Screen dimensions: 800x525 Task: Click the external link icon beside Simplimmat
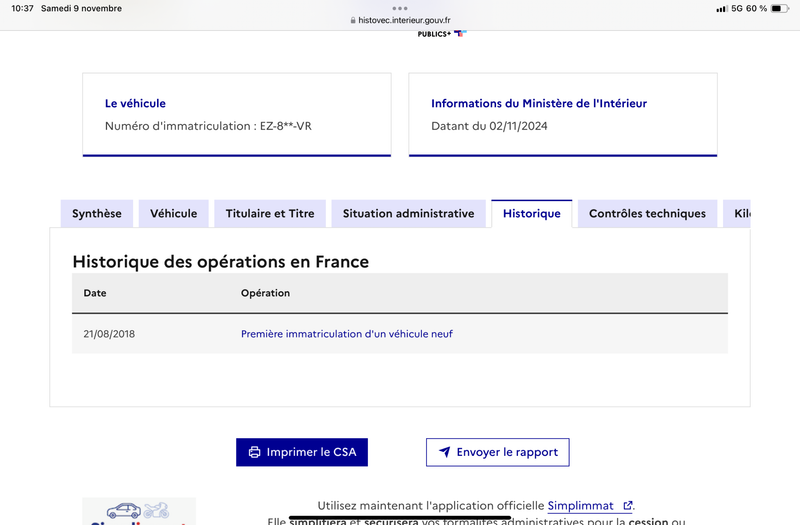pyautogui.click(x=628, y=506)
